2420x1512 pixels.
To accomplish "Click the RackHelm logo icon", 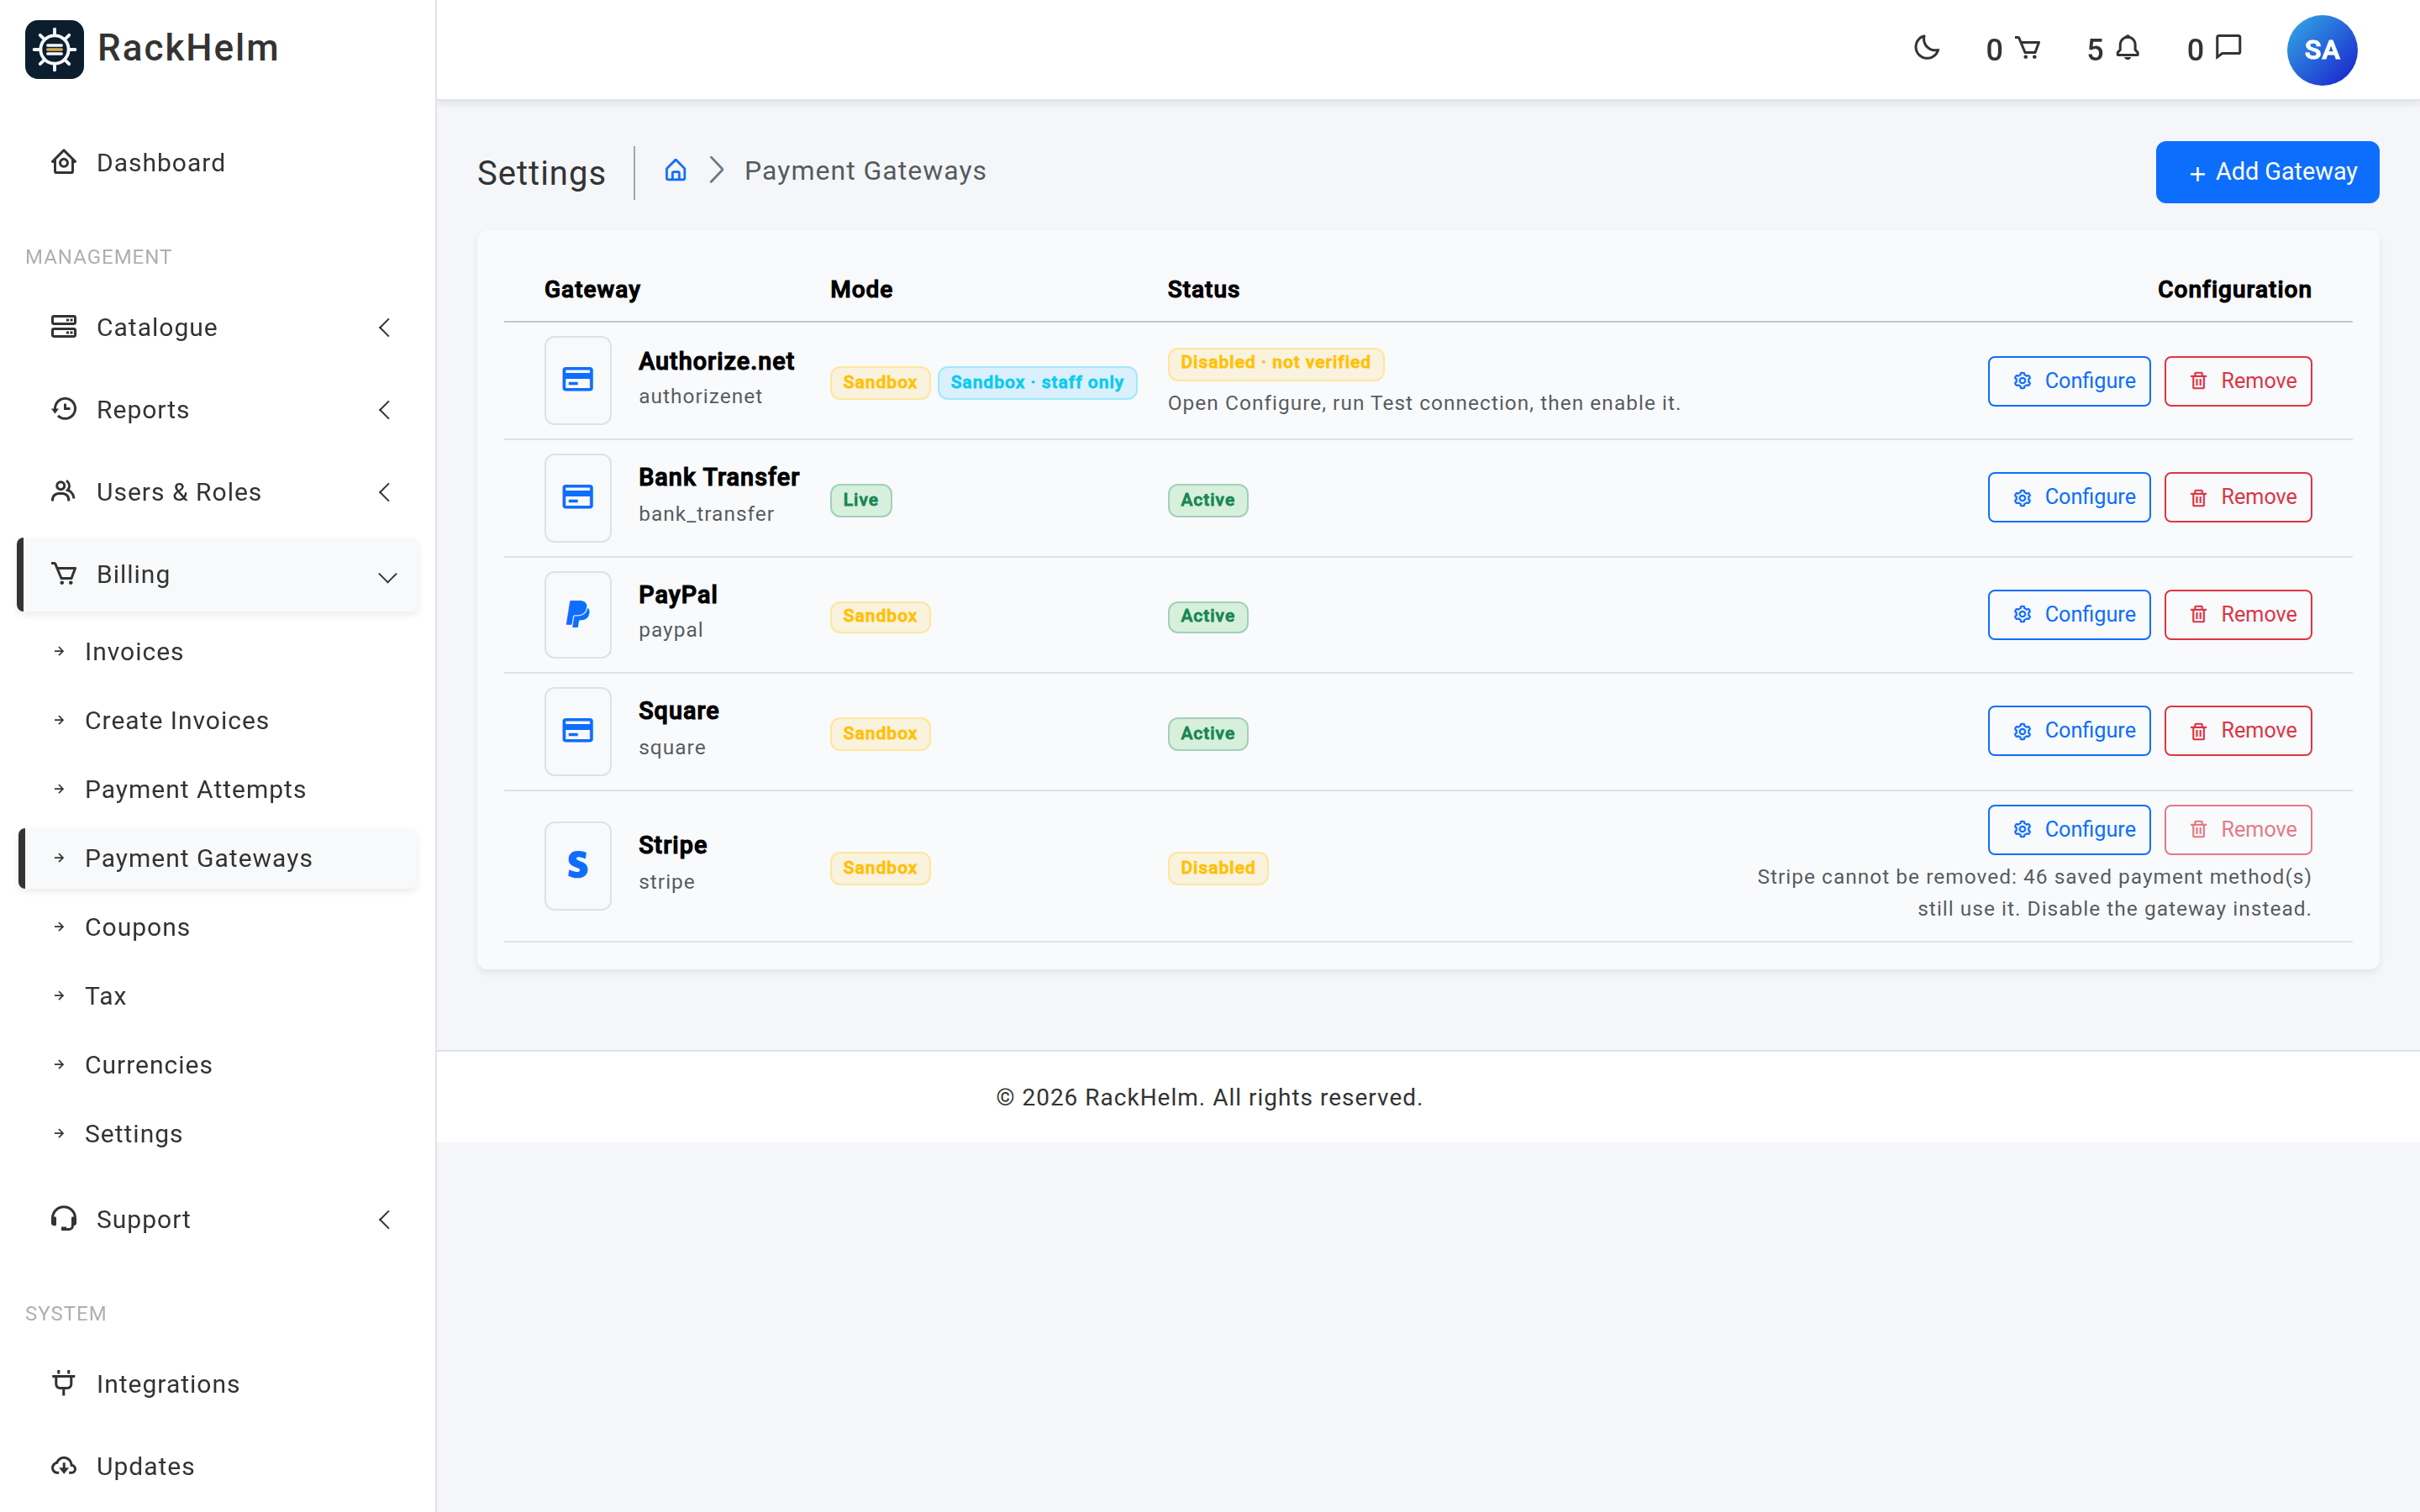I will click(54, 49).
